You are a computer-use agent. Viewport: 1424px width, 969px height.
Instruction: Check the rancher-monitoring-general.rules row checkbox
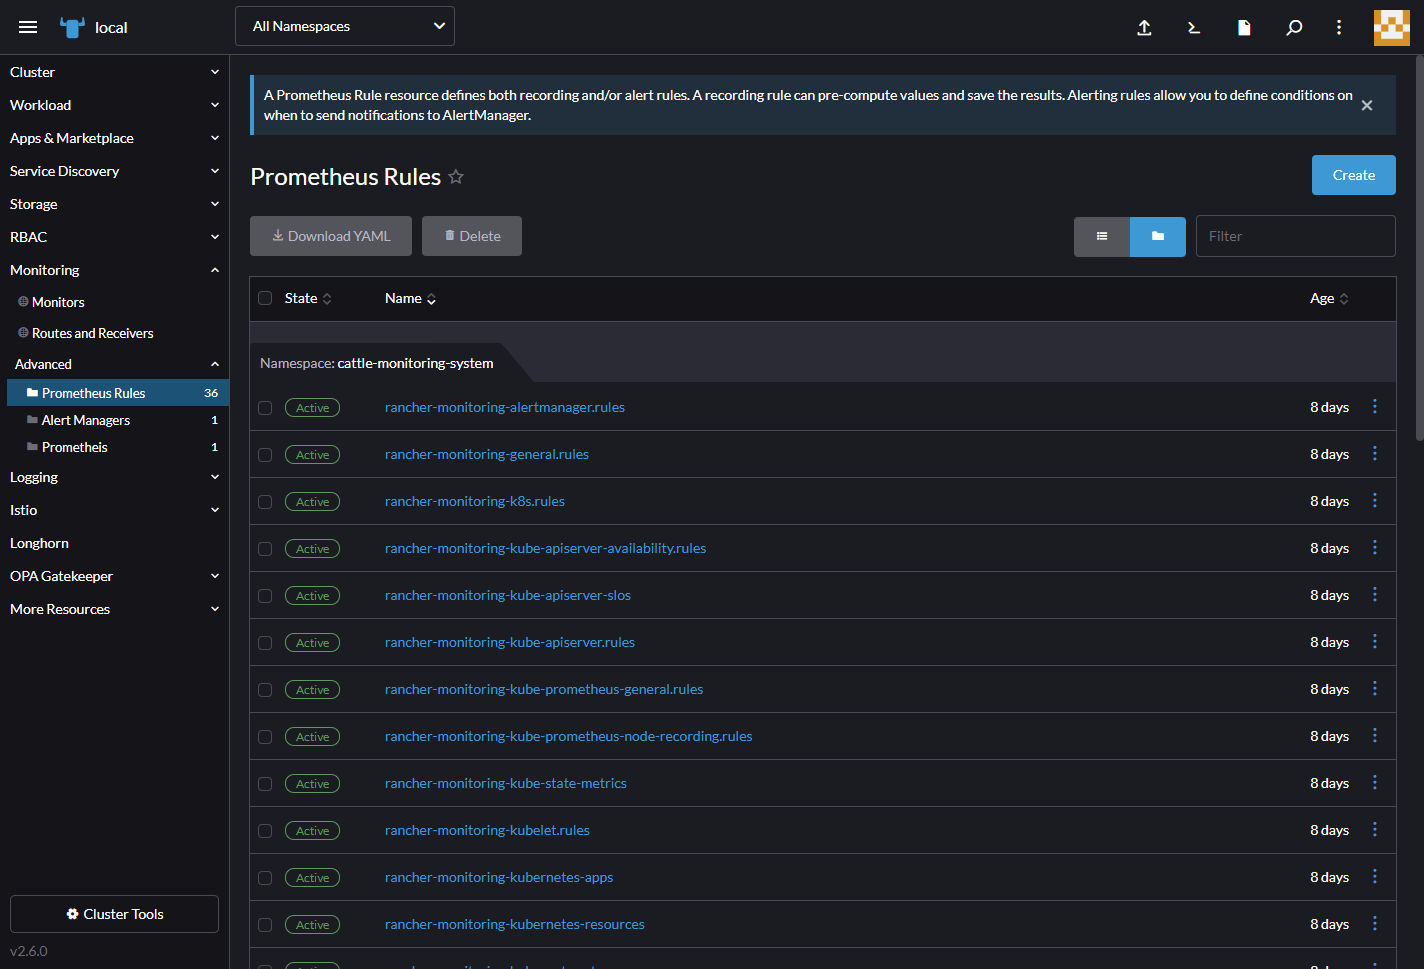(265, 455)
